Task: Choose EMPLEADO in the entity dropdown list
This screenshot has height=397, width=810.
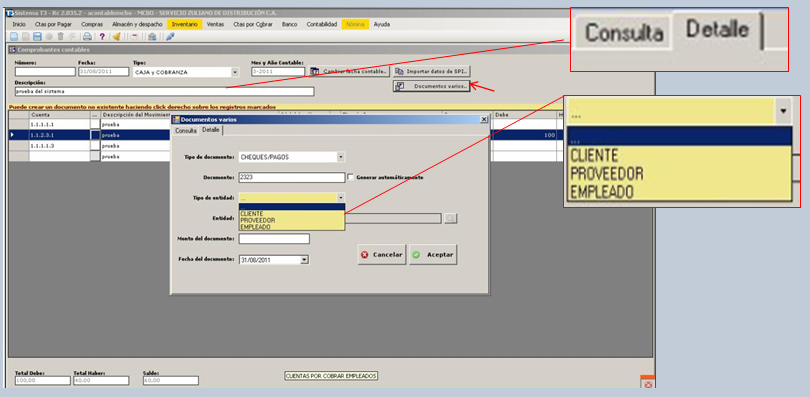Action: click(255, 227)
